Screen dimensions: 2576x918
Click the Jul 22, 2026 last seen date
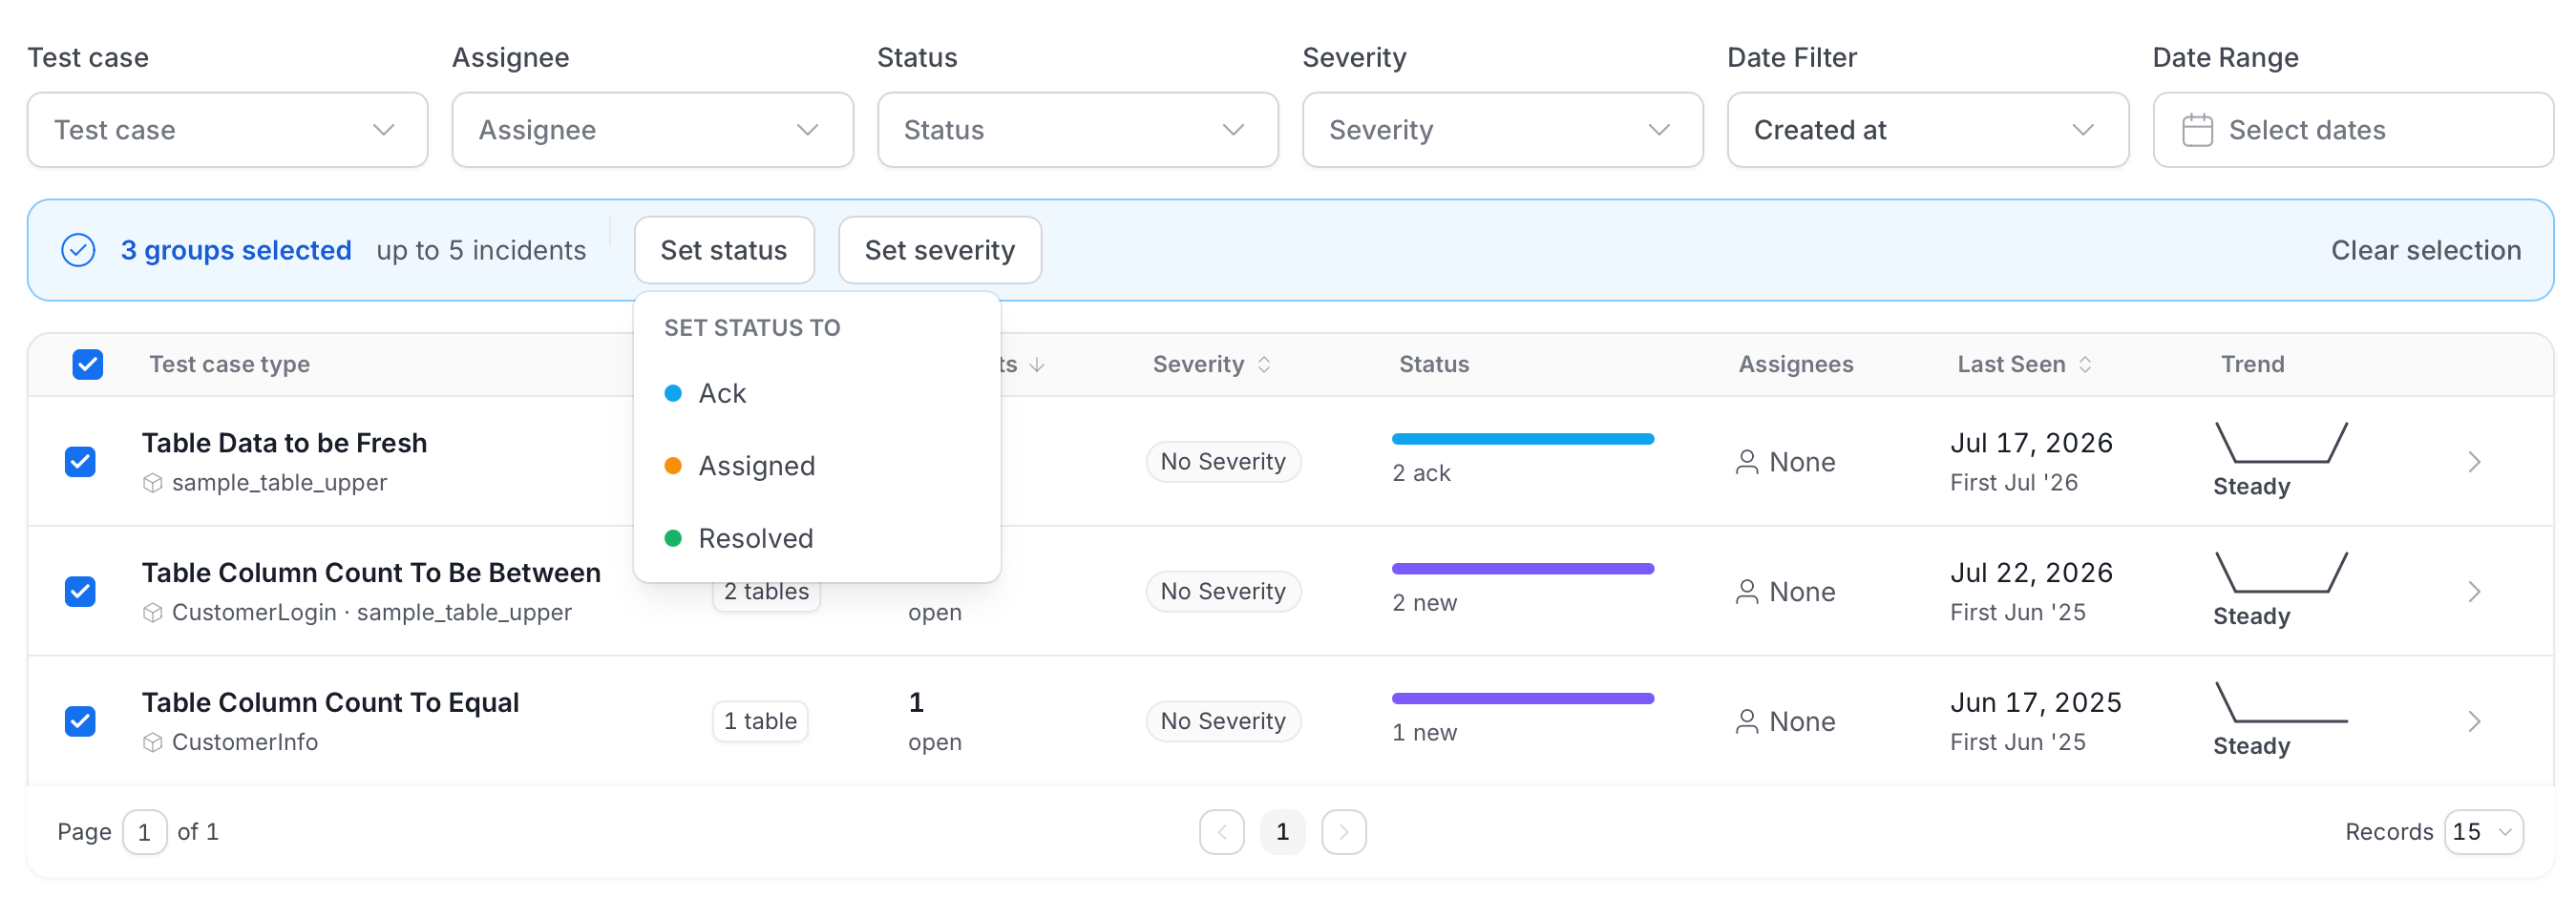tap(2030, 573)
